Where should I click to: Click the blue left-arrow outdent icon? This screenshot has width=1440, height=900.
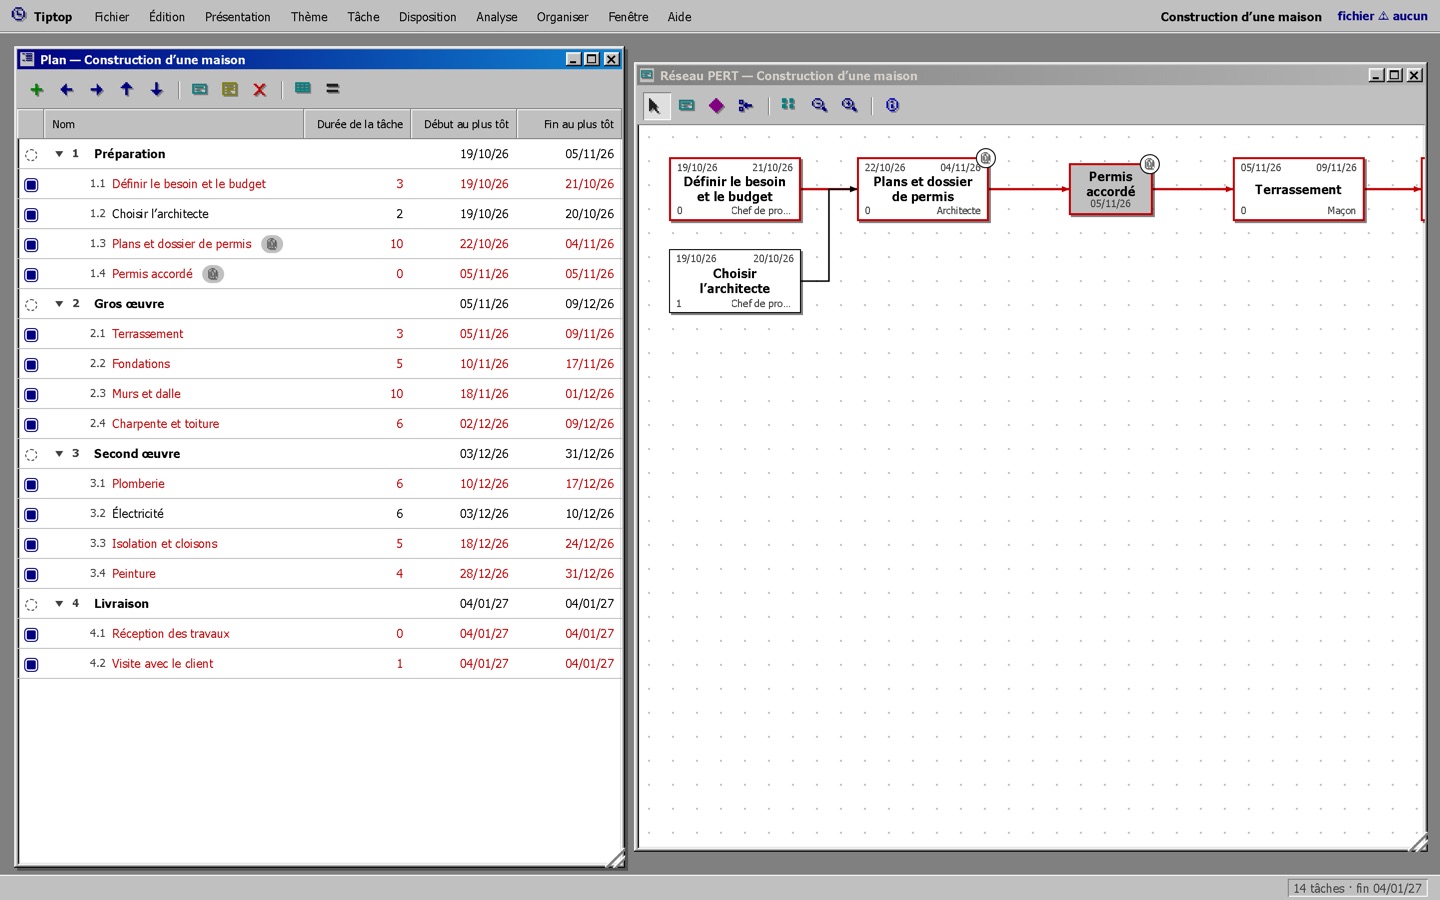67,90
